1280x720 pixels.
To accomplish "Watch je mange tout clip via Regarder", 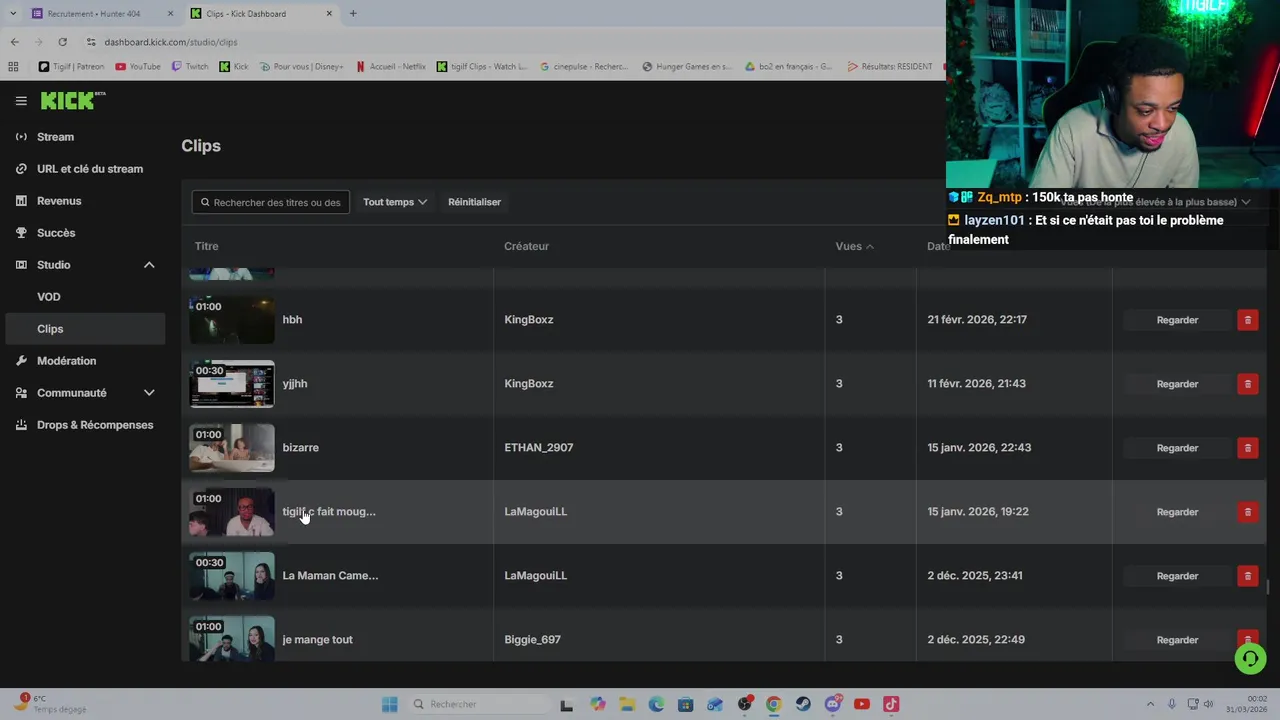I will [1177, 640].
